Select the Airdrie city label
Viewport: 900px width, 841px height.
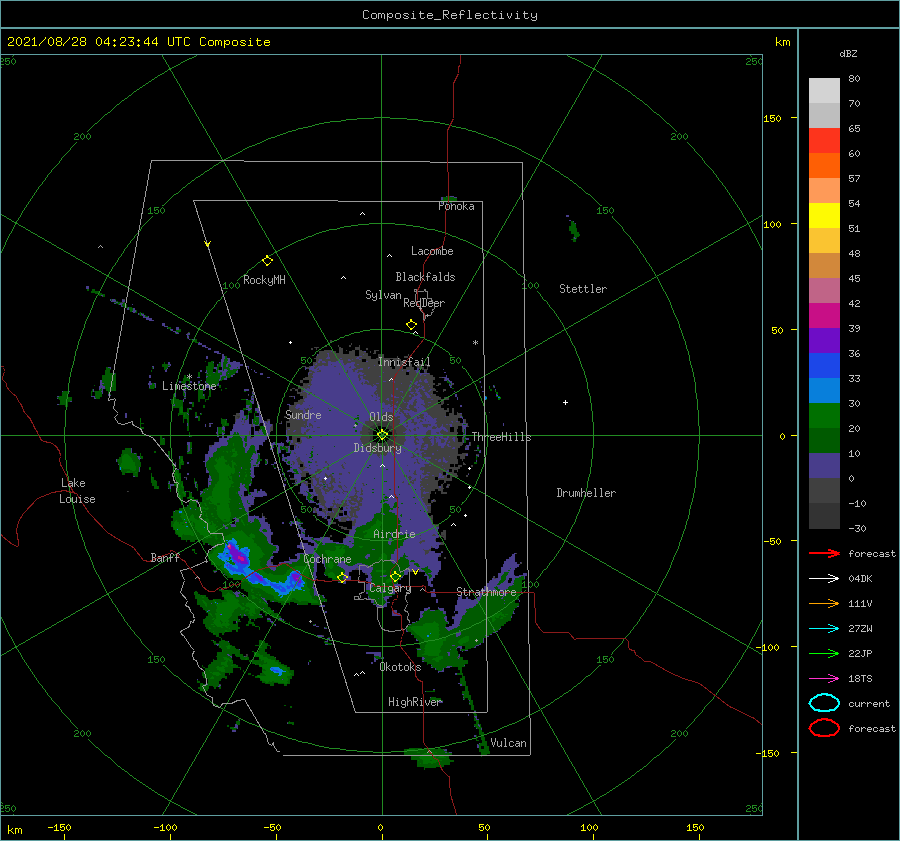(x=394, y=534)
